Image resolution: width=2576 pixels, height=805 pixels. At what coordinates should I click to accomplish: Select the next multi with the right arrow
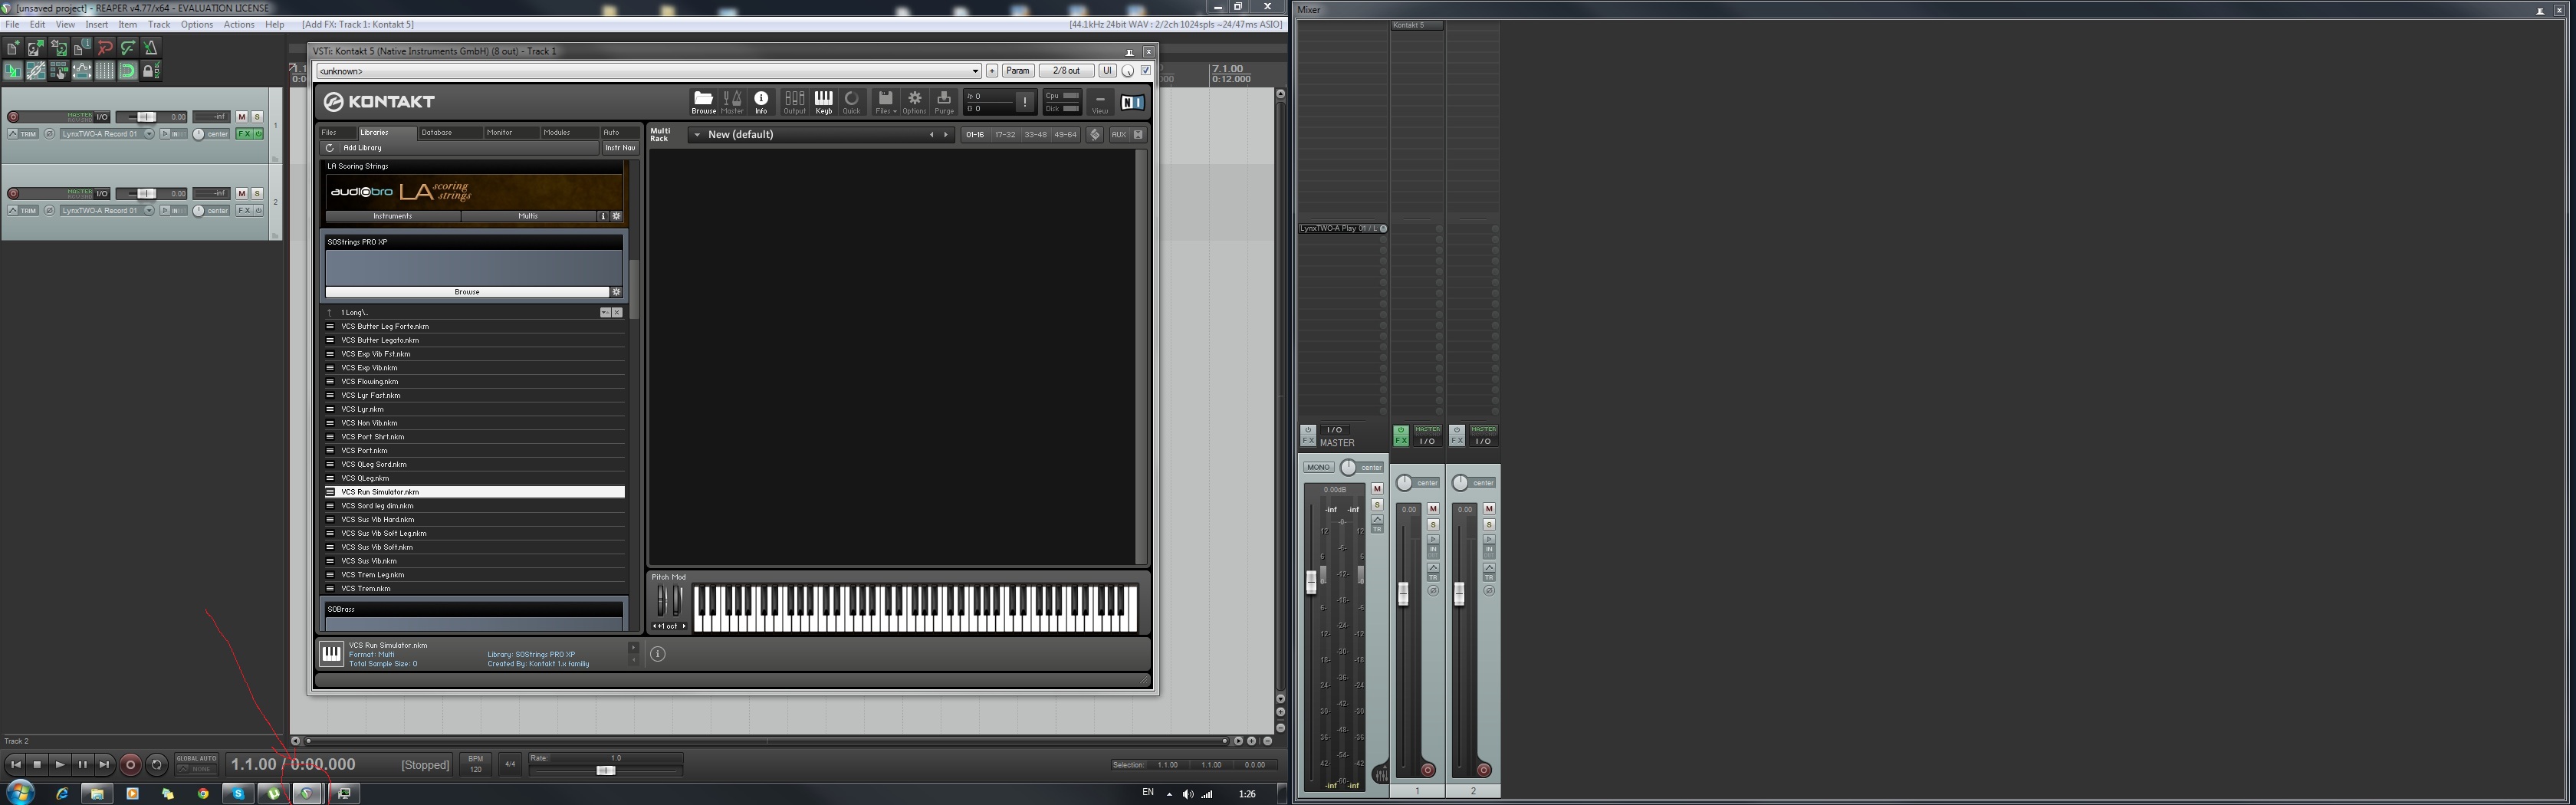pyautogui.click(x=946, y=135)
